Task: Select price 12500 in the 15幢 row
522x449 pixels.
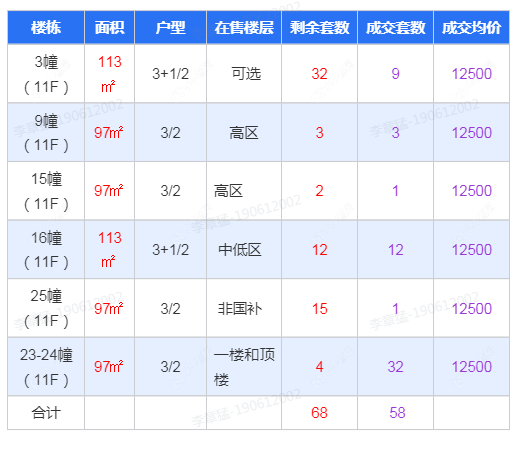Action: (471, 191)
